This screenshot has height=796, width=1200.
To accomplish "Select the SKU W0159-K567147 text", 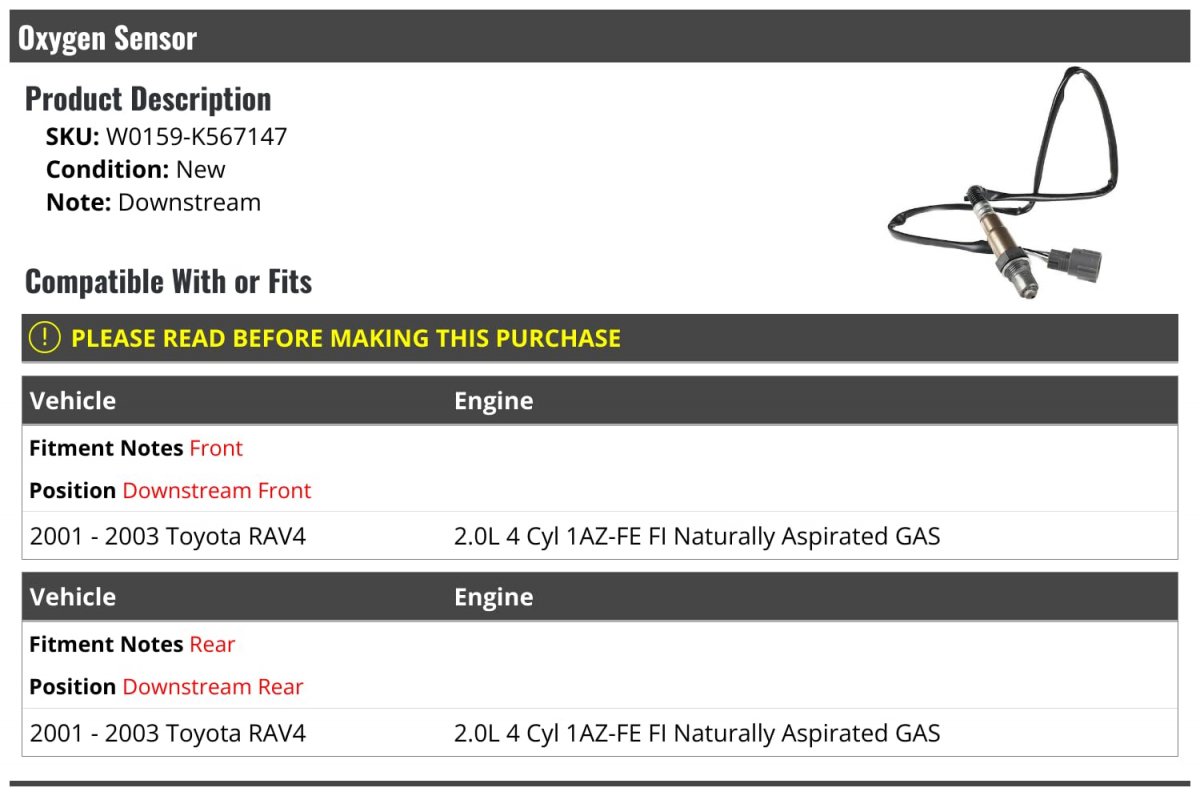I will pos(167,137).
